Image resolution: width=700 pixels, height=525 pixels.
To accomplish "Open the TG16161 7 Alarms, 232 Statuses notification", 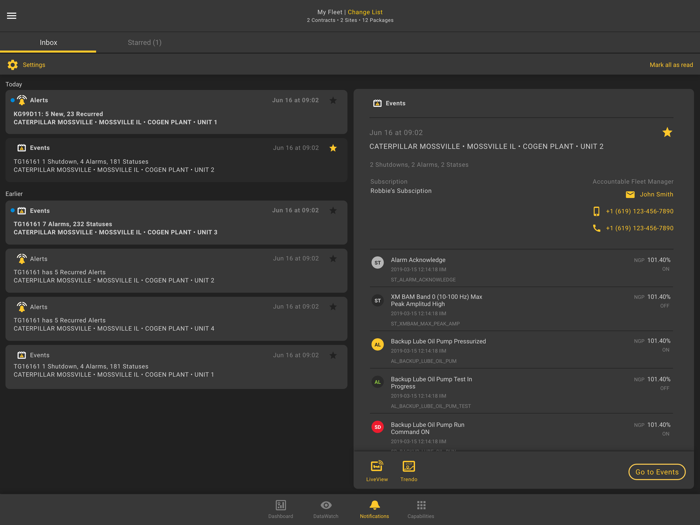I will tap(176, 222).
